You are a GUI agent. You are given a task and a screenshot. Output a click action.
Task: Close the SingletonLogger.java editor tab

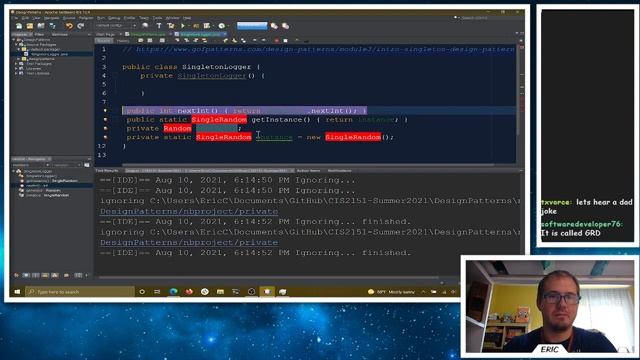pyautogui.click(x=224, y=34)
